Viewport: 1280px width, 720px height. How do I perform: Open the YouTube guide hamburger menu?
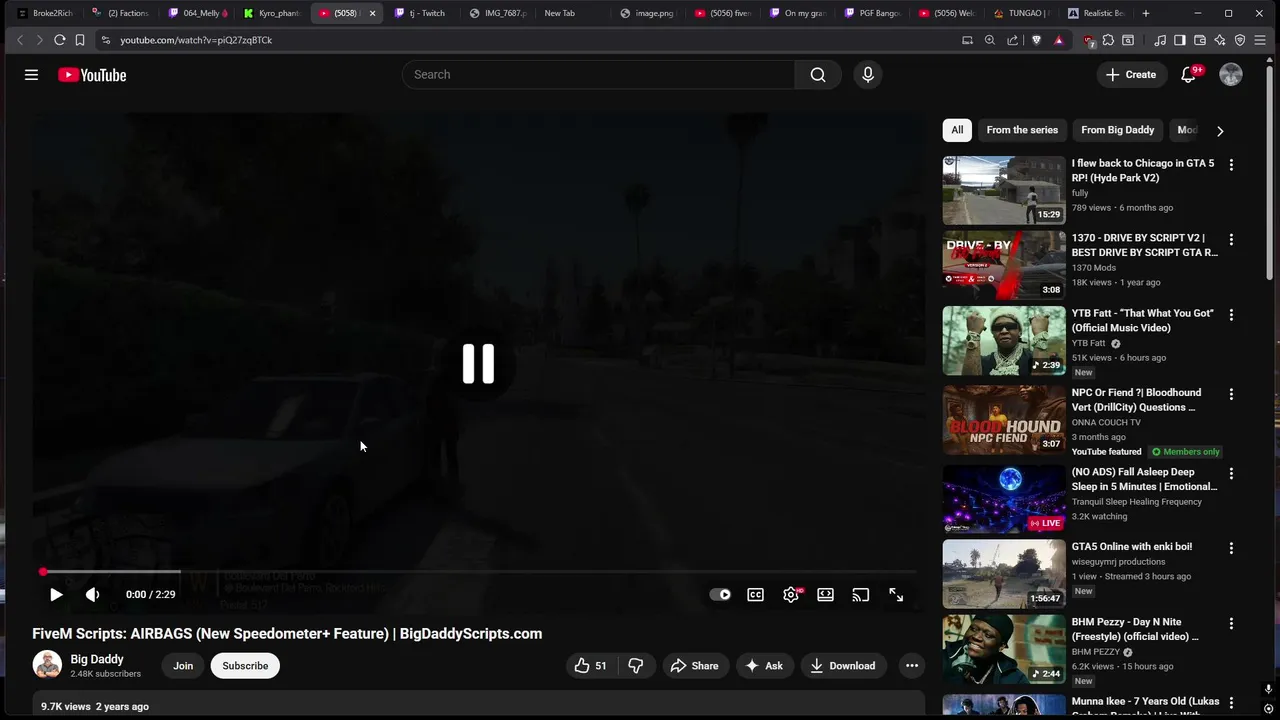[31, 75]
